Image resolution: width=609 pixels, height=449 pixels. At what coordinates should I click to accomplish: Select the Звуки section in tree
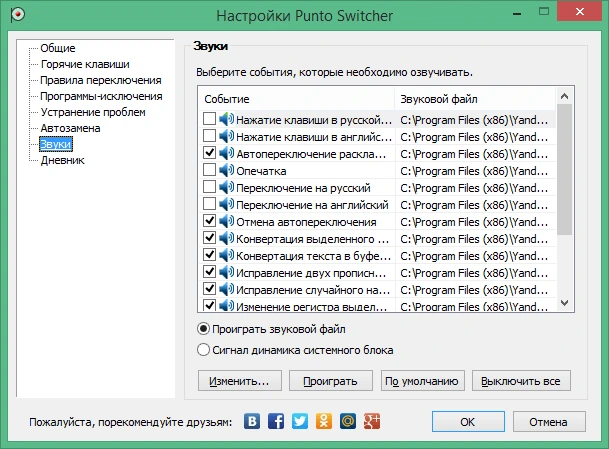56,144
